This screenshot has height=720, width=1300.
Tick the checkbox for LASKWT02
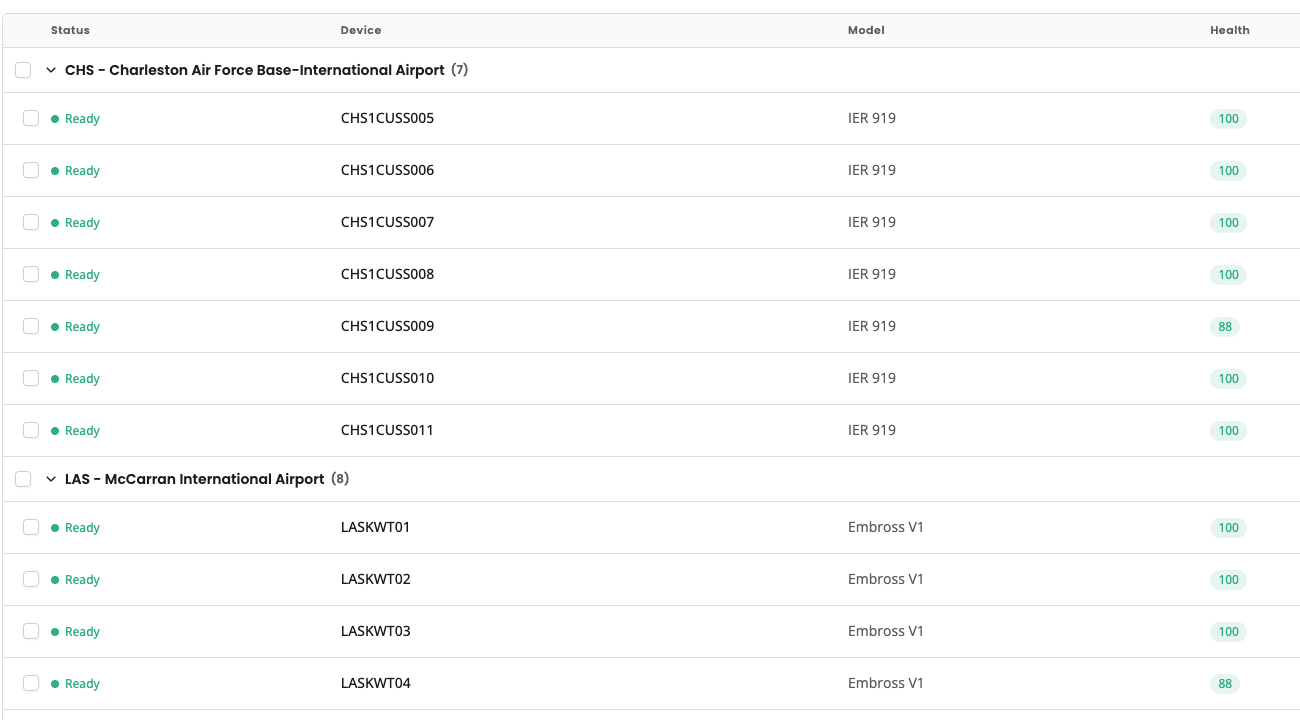click(x=31, y=579)
